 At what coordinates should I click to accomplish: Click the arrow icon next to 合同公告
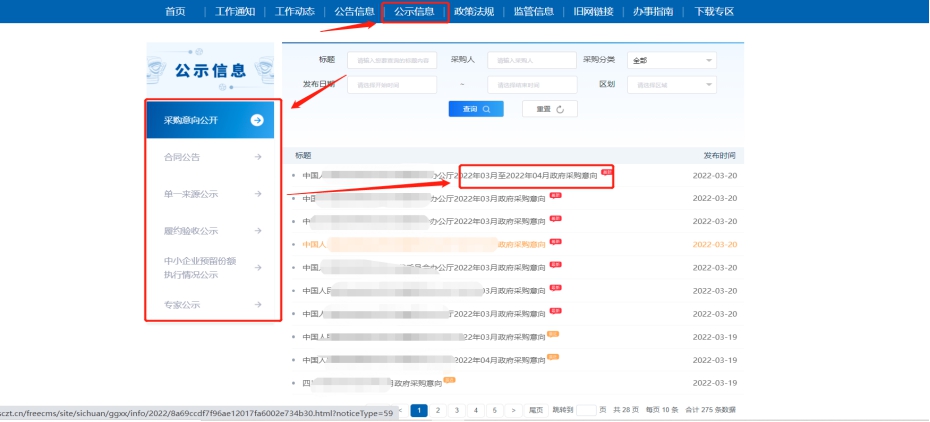click(258, 157)
